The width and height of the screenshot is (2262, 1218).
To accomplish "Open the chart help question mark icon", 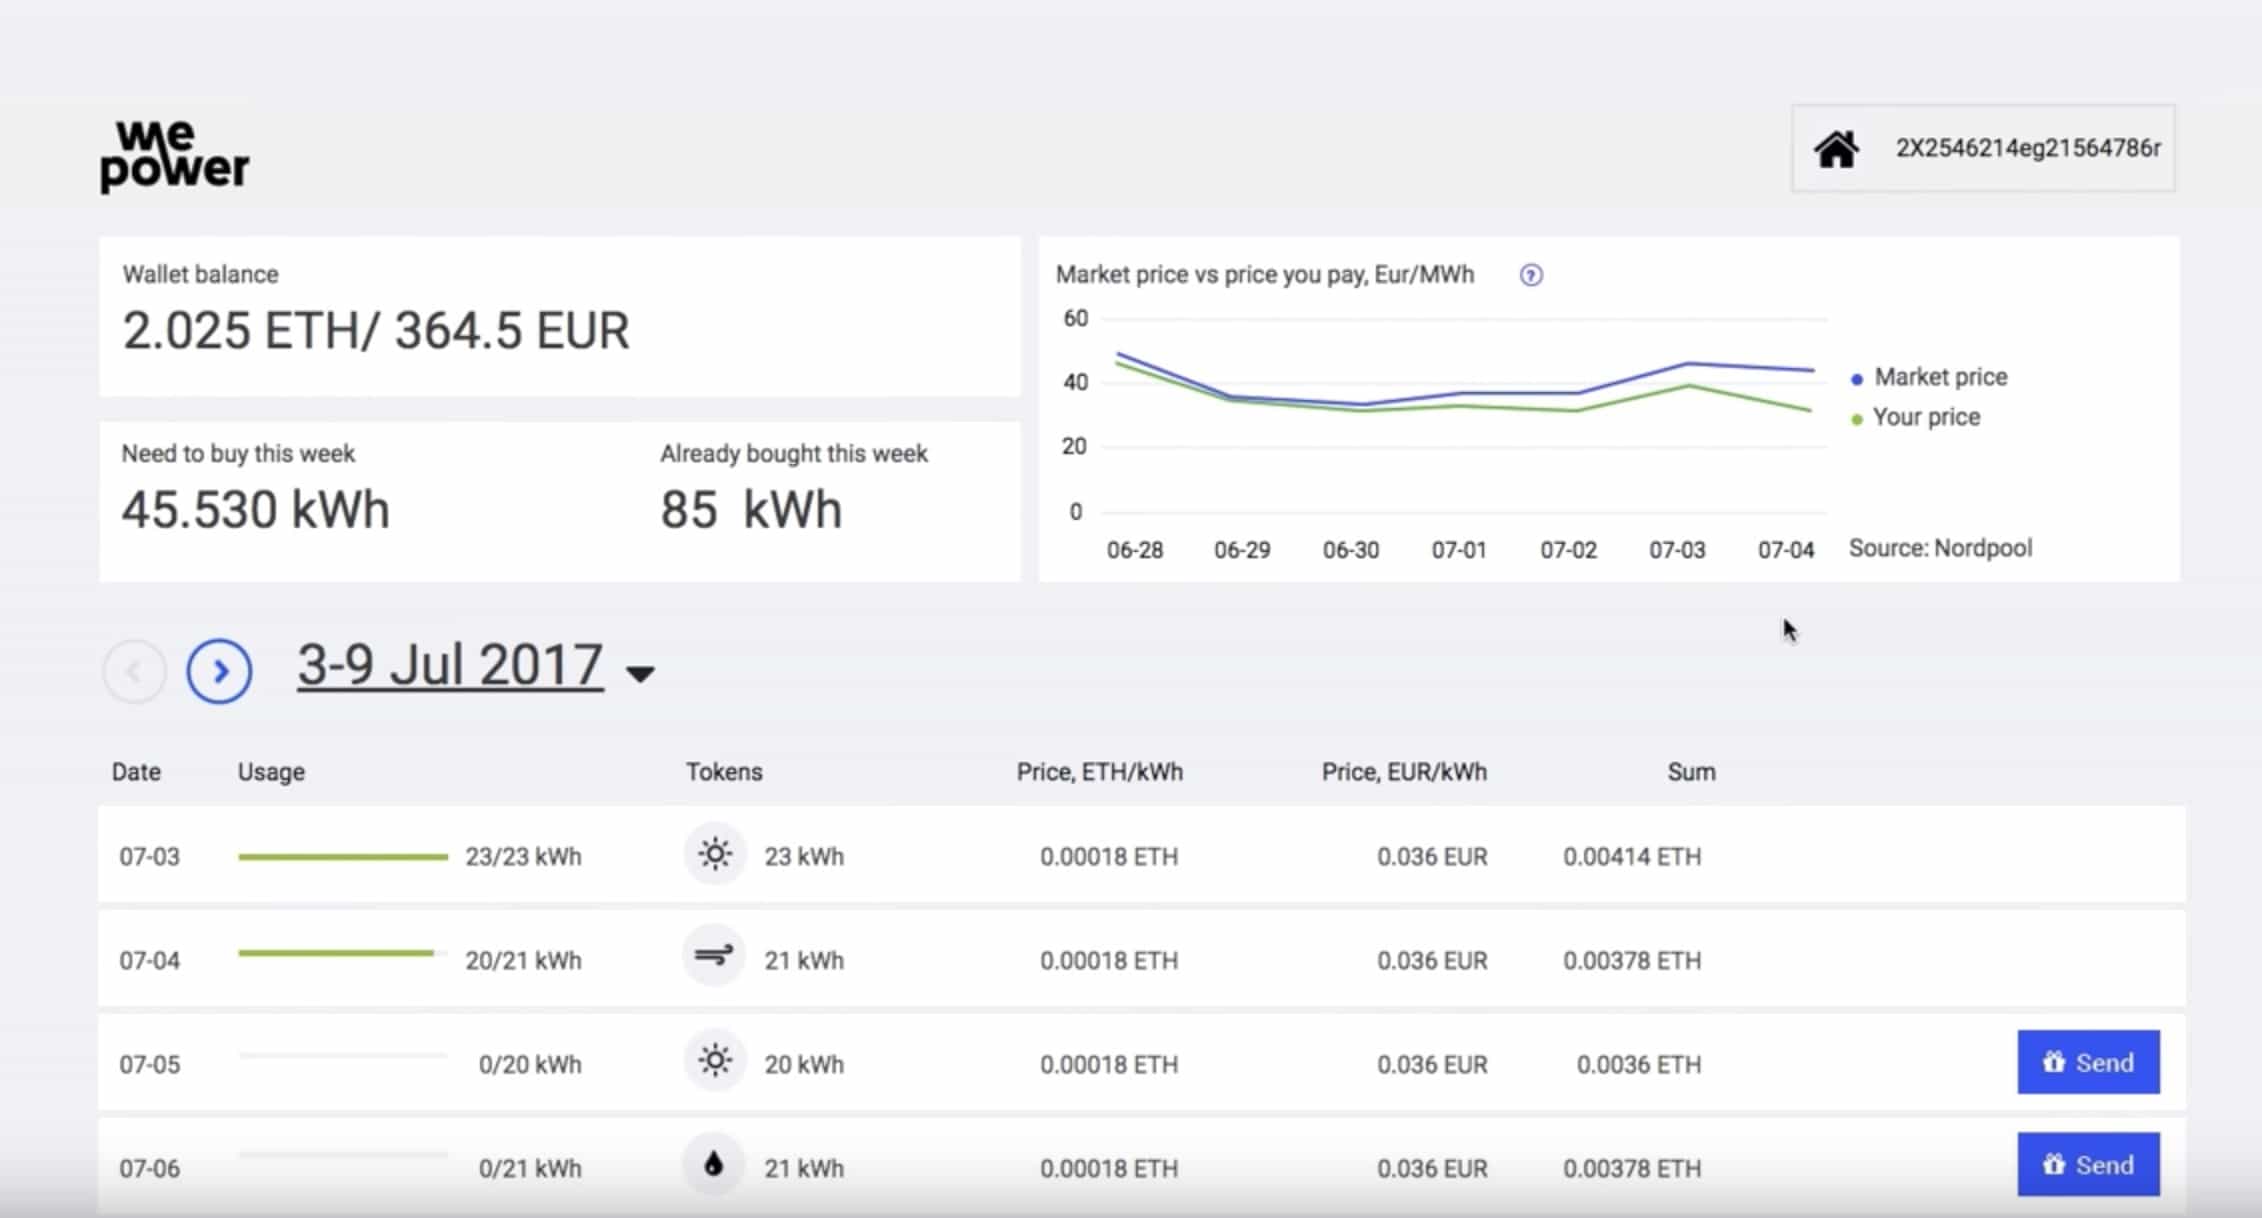I will (x=1531, y=275).
